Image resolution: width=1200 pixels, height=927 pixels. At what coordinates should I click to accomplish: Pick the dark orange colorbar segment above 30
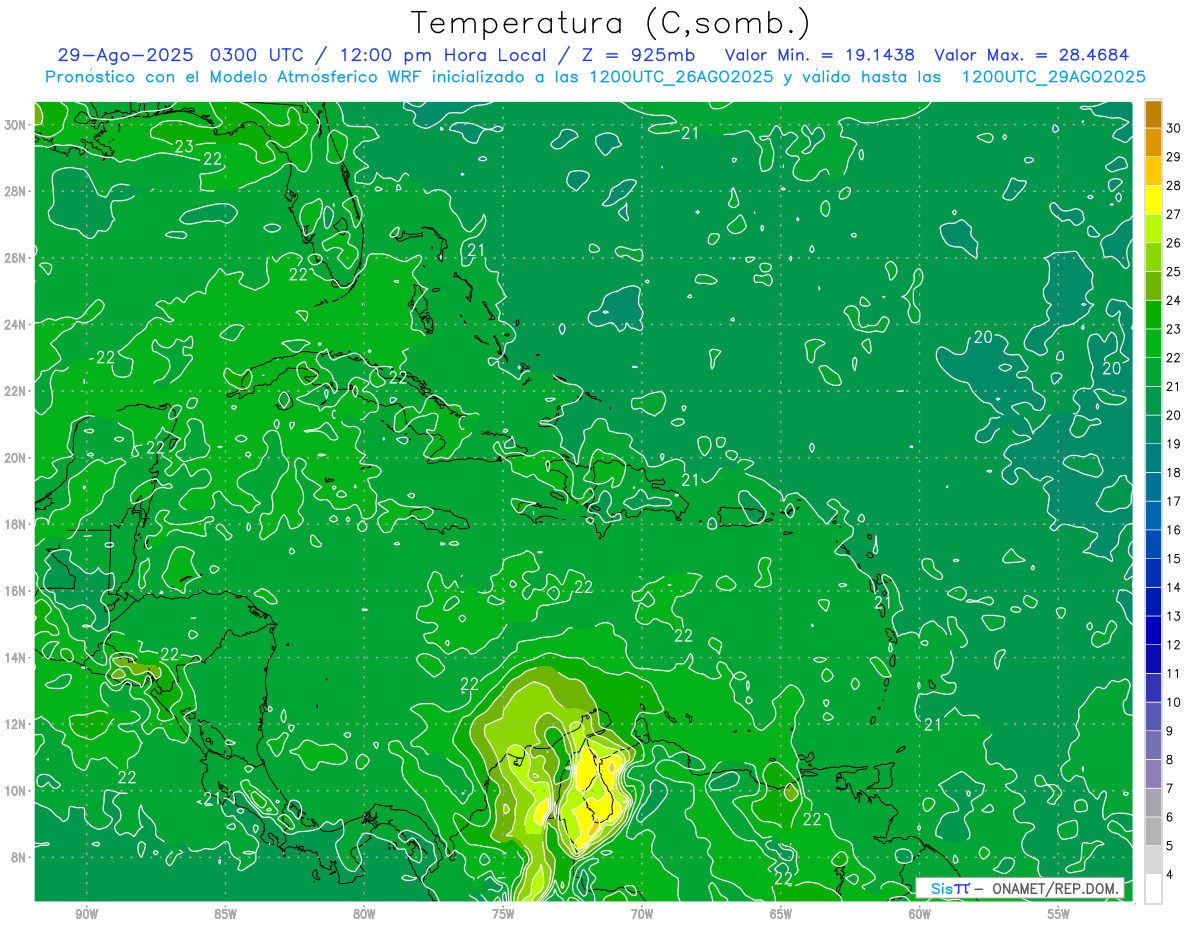(1153, 114)
